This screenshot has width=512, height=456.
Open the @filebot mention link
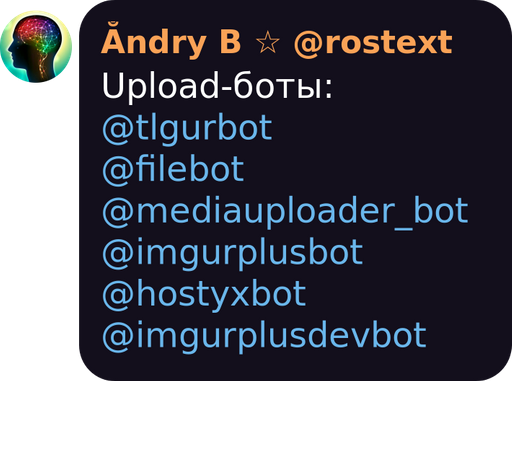(173, 169)
